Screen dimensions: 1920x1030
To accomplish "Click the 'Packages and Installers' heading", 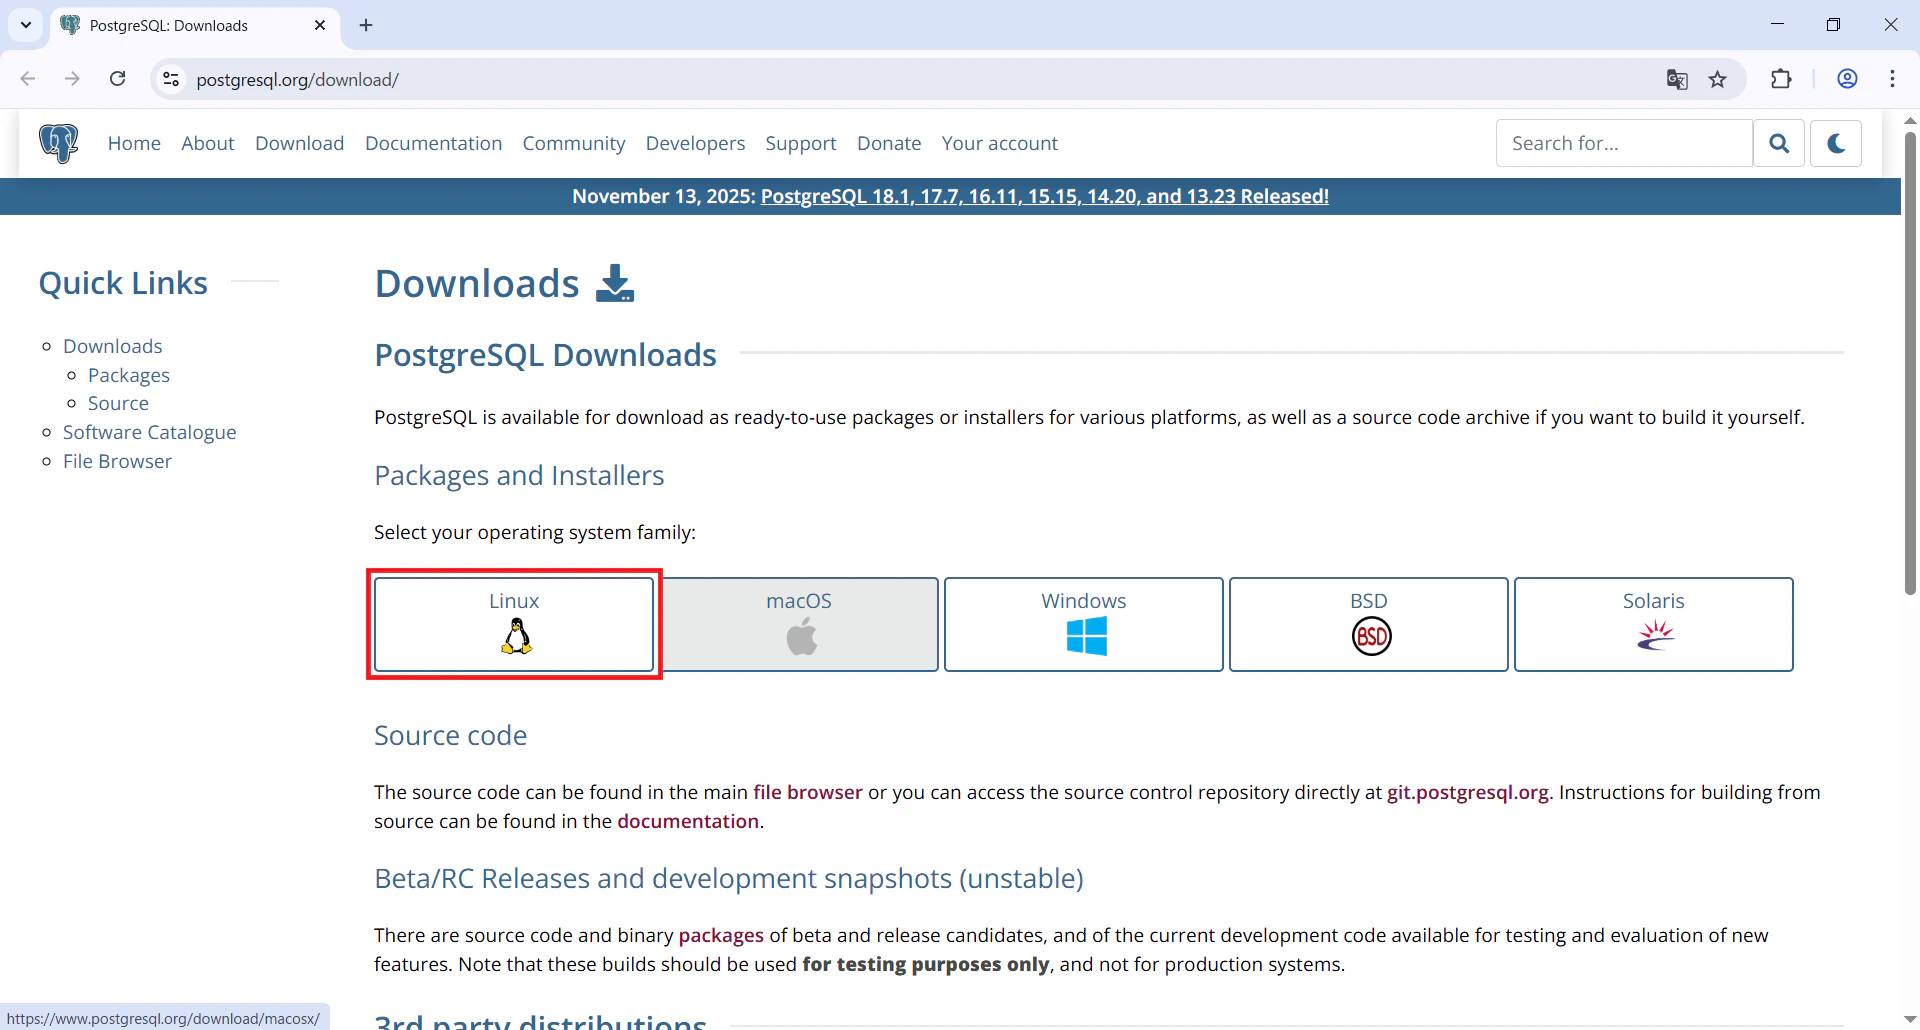I will pos(519,475).
